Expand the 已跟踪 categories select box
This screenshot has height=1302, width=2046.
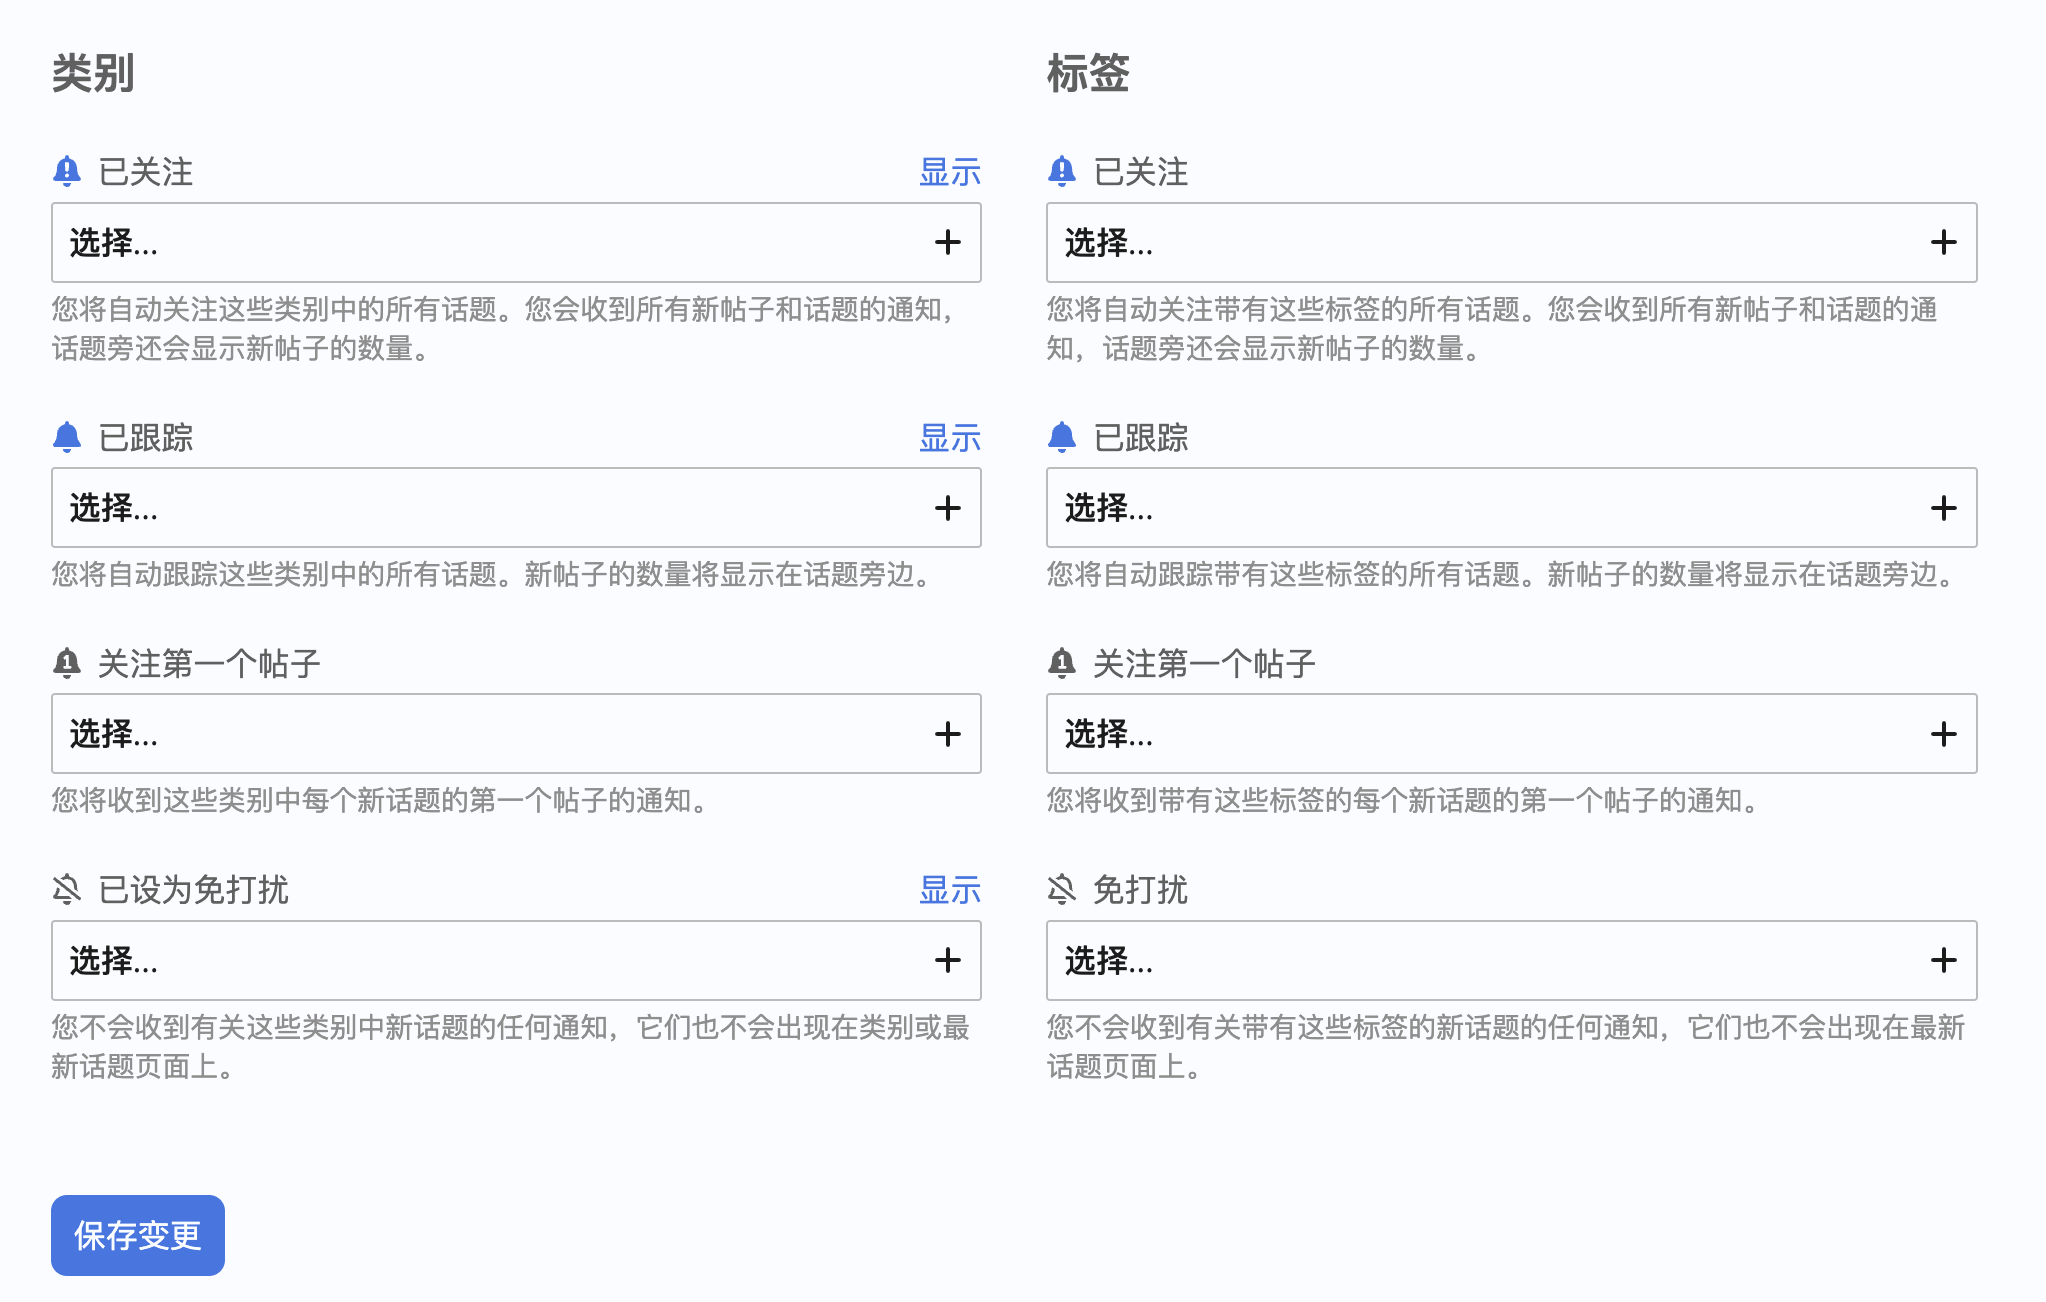(x=516, y=508)
